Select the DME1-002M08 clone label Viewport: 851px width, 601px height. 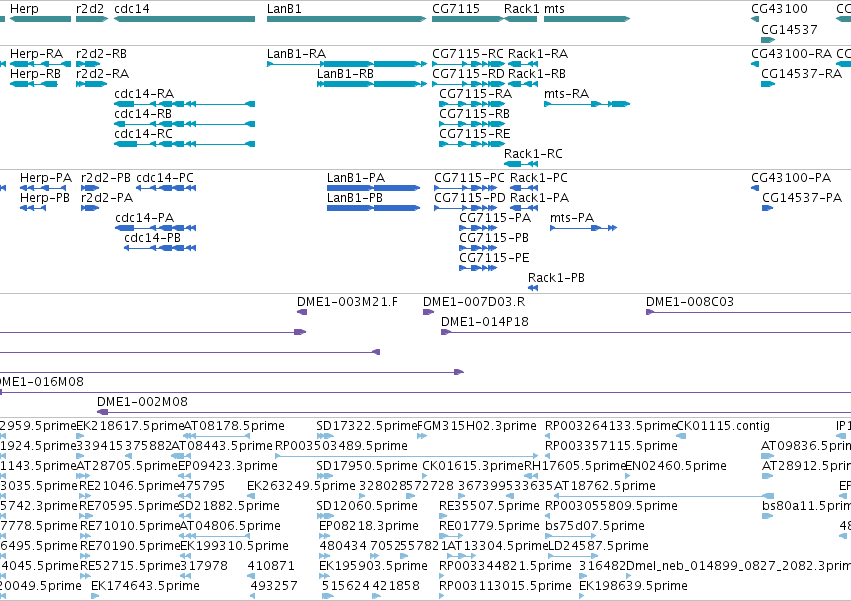[142, 402]
